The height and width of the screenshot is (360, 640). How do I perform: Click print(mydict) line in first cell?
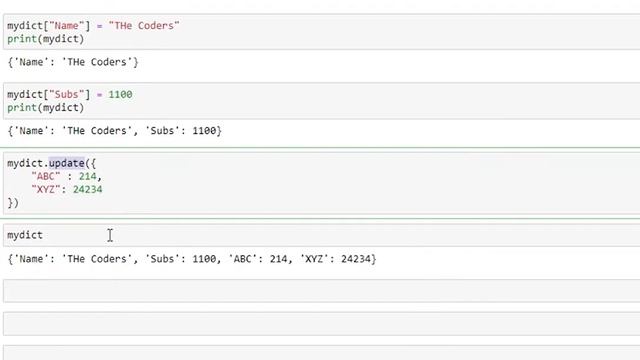(x=45, y=39)
